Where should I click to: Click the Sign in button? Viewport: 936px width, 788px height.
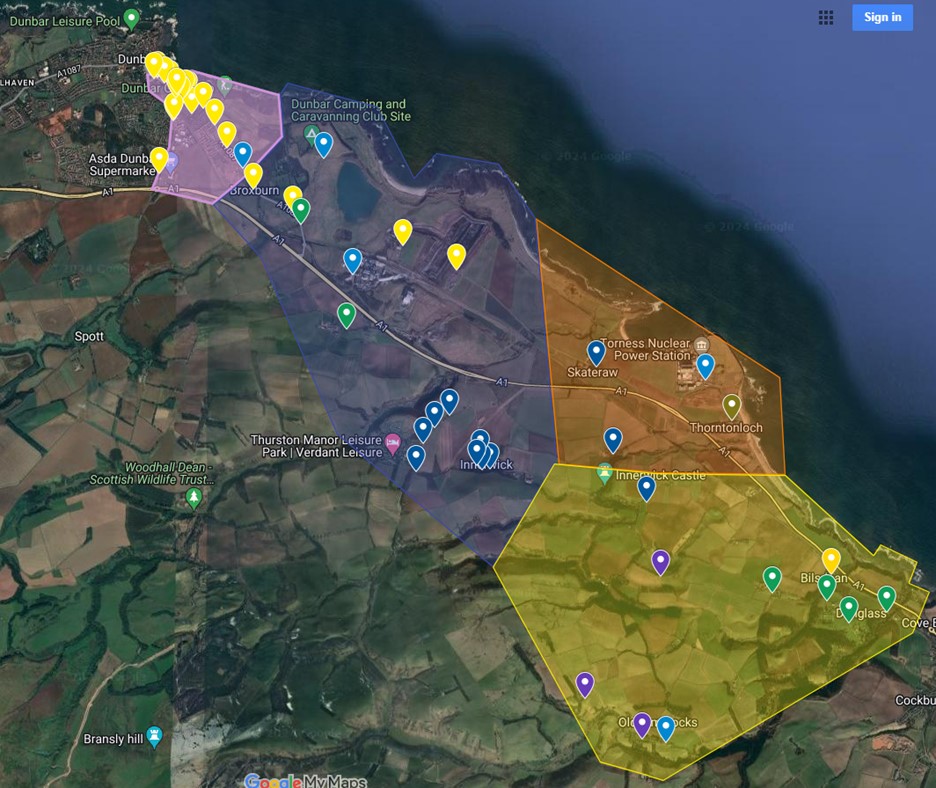click(x=882, y=17)
